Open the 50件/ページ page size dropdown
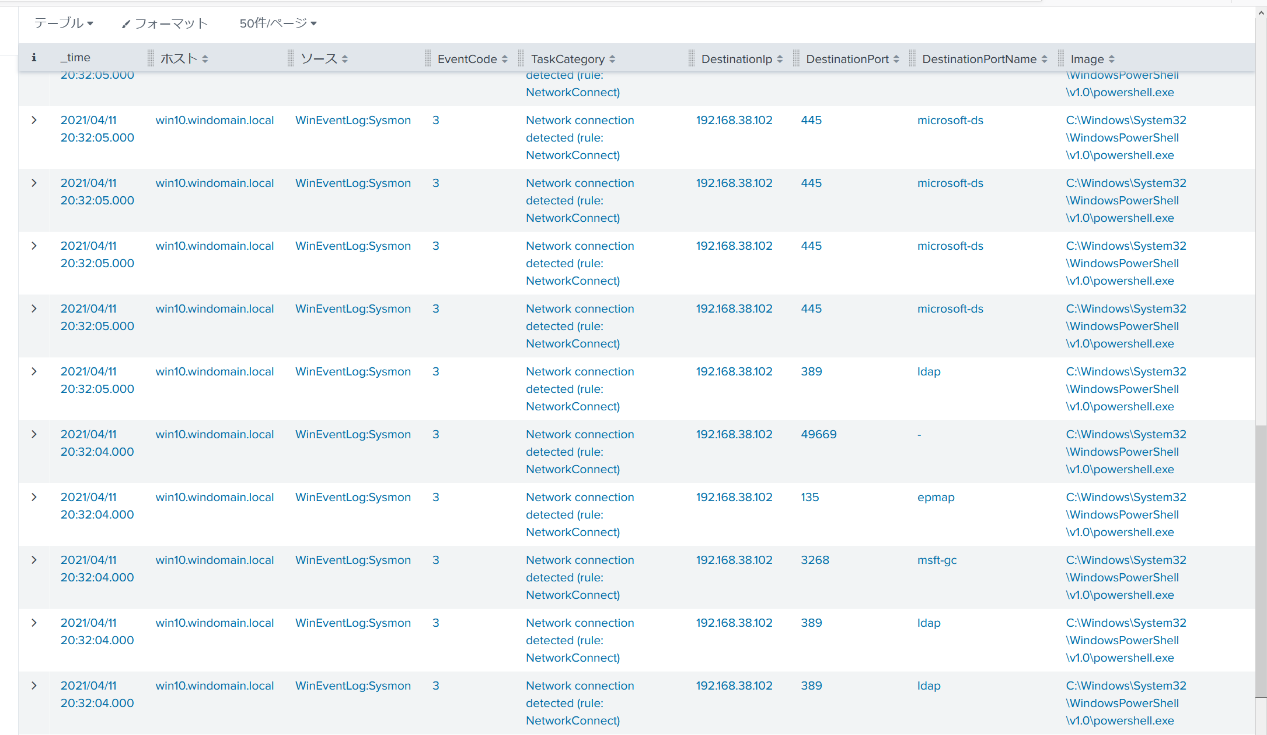Screen dimensions: 1267x735 pos(278,23)
